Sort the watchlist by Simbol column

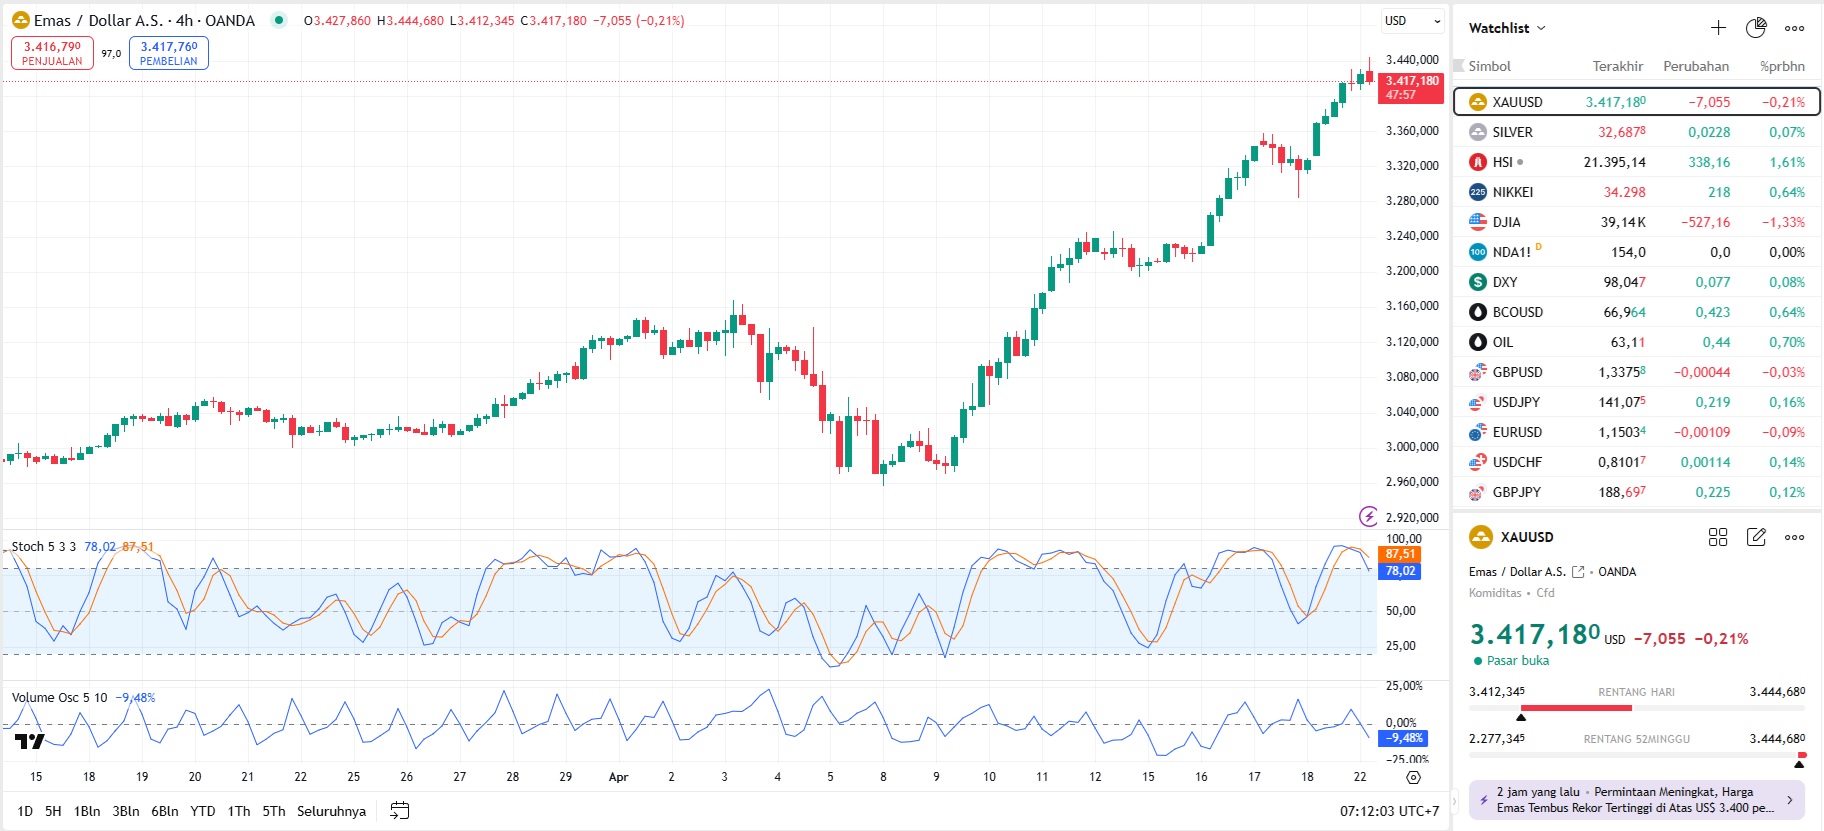tap(1489, 66)
